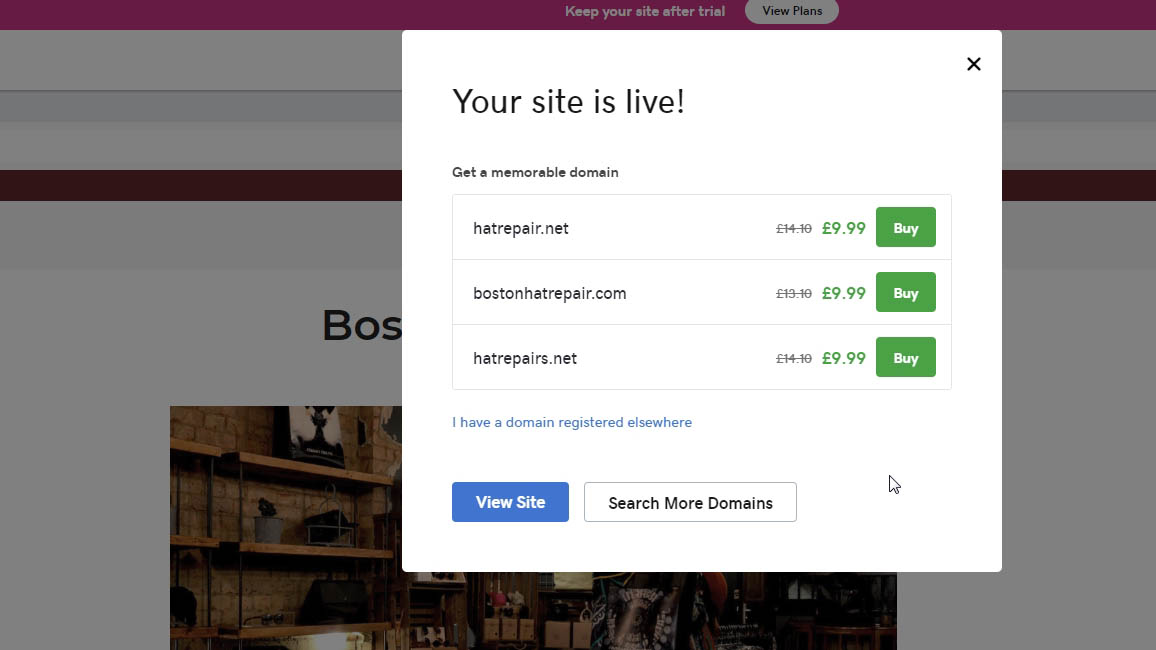Screen dimensions: 1156x650
Task: Click the crossed-out £13.10 price on bostonhatrepair.com
Action: click(792, 292)
